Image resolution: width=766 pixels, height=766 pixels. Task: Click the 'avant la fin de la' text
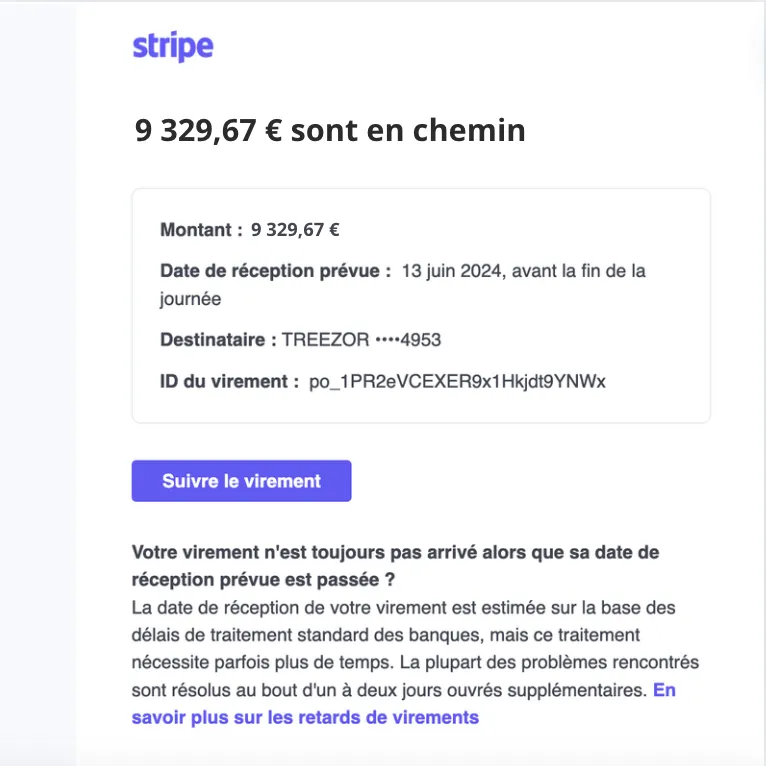tap(582, 270)
